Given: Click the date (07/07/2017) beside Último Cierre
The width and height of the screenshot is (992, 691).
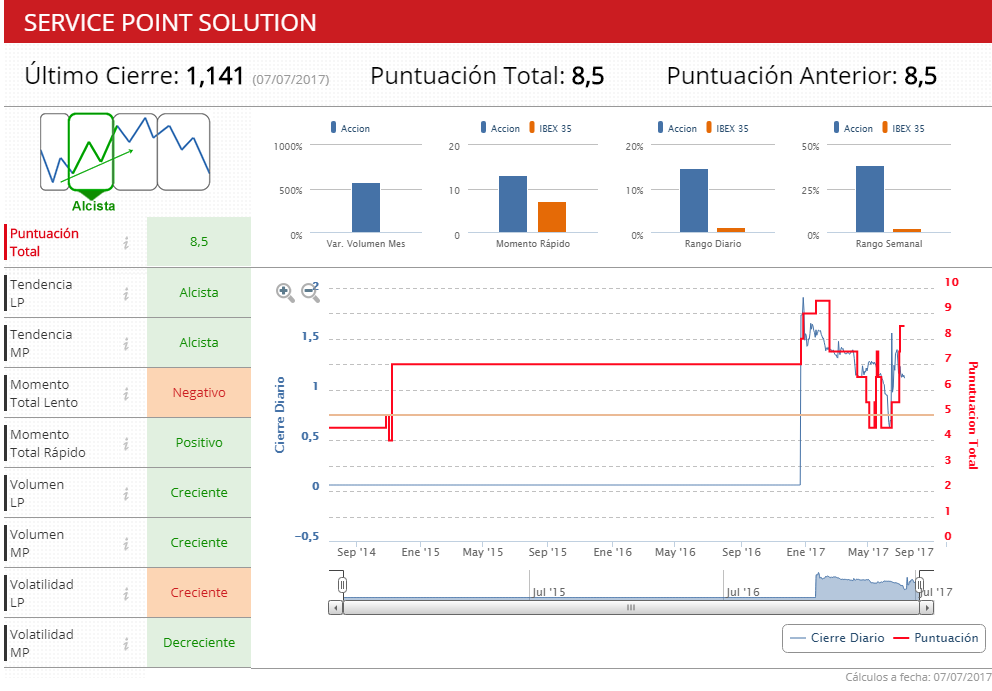Looking at the screenshot, I should coord(291,80).
